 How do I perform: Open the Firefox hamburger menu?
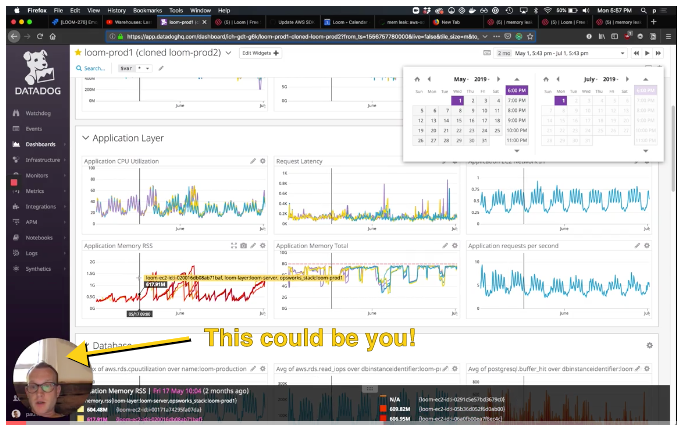(668, 37)
